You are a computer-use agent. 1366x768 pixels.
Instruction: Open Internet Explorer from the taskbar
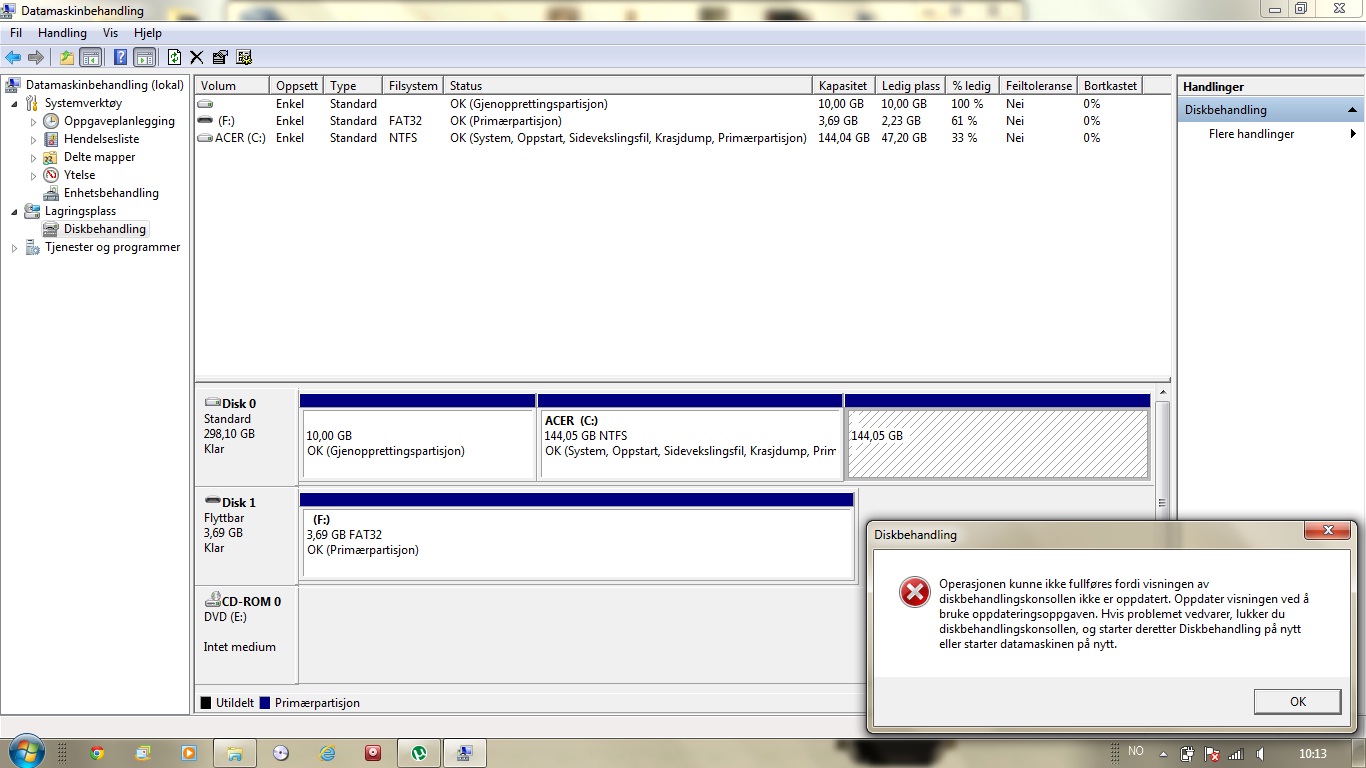pyautogui.click(x=326, y=753)
